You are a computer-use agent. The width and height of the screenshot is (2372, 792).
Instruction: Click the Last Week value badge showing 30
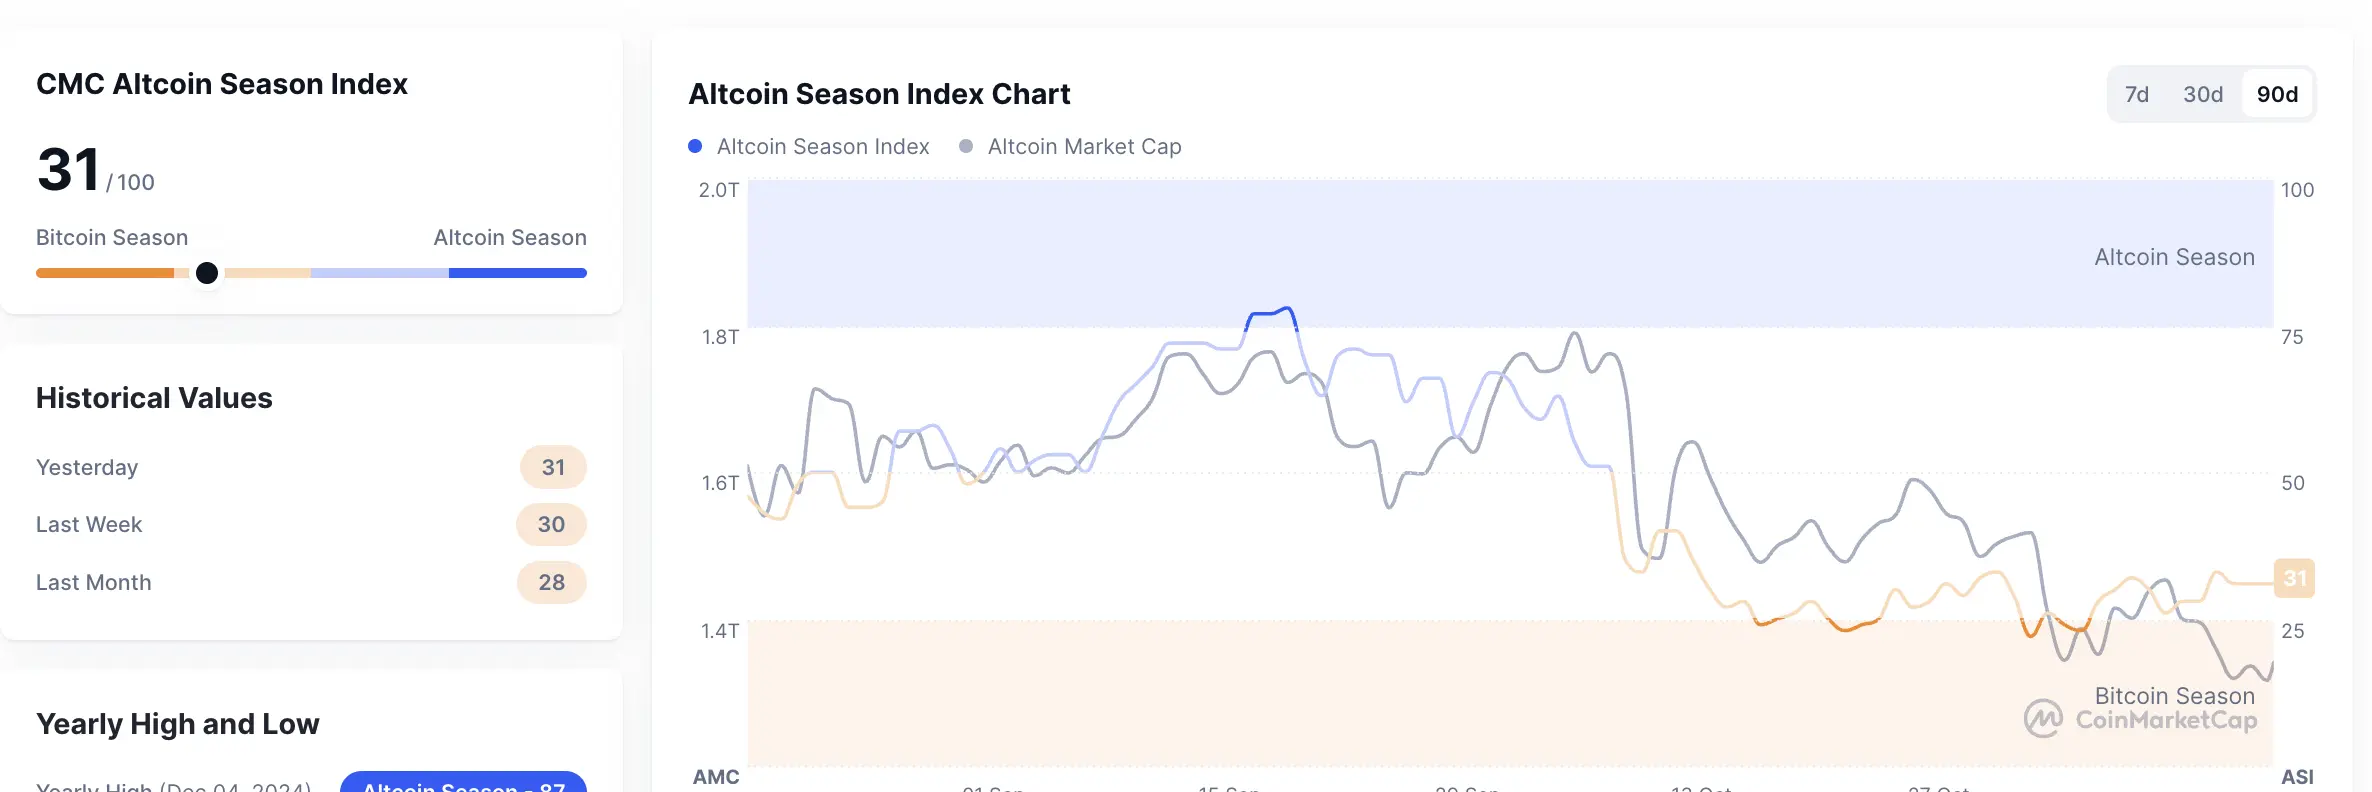[551, 523]
